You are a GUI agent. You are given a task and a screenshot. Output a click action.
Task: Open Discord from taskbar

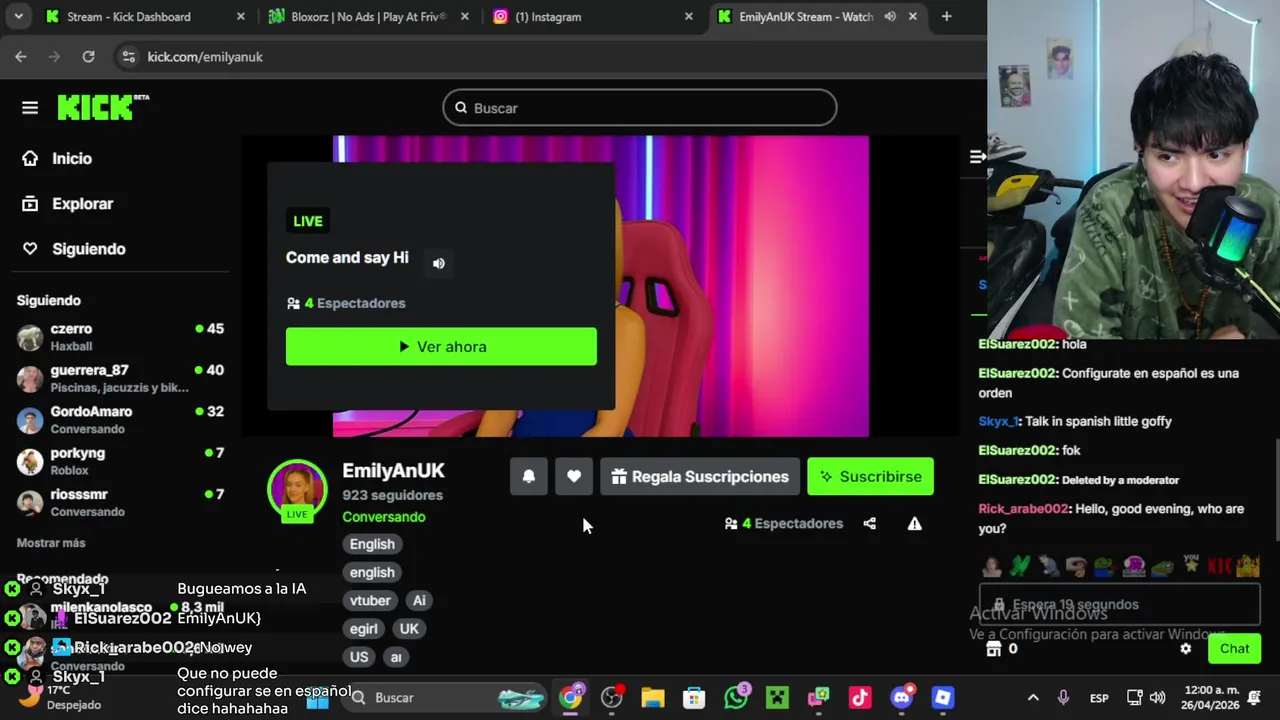point(902,697)
